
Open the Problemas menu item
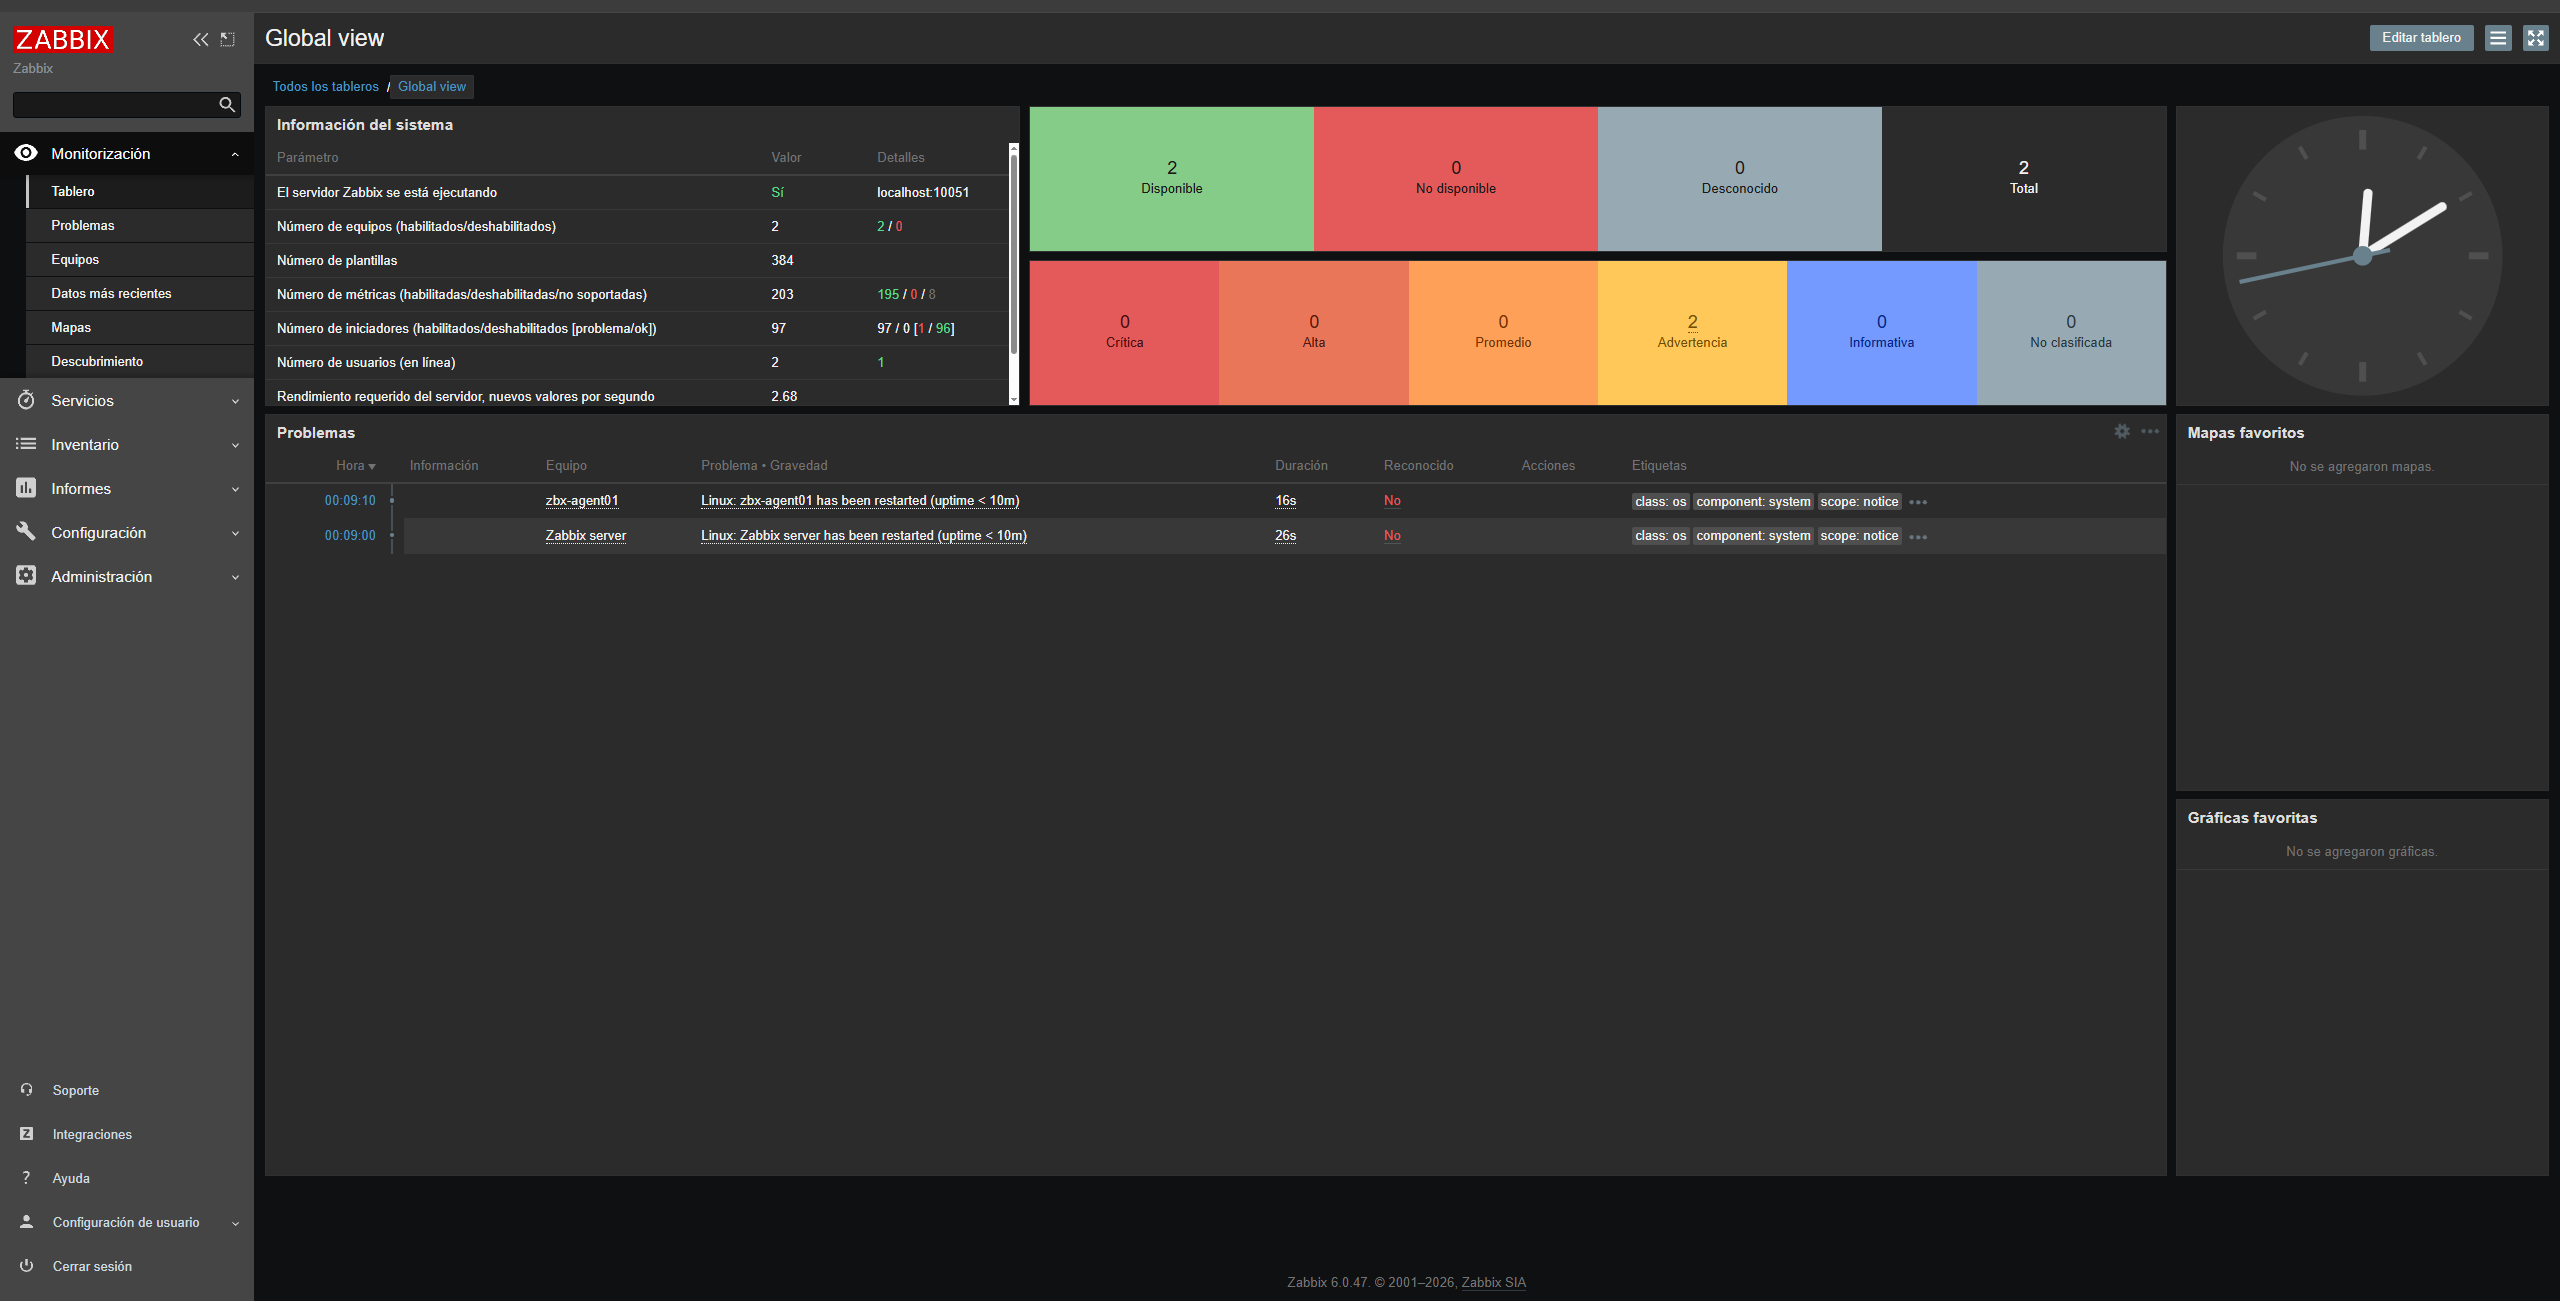(140, 225)
